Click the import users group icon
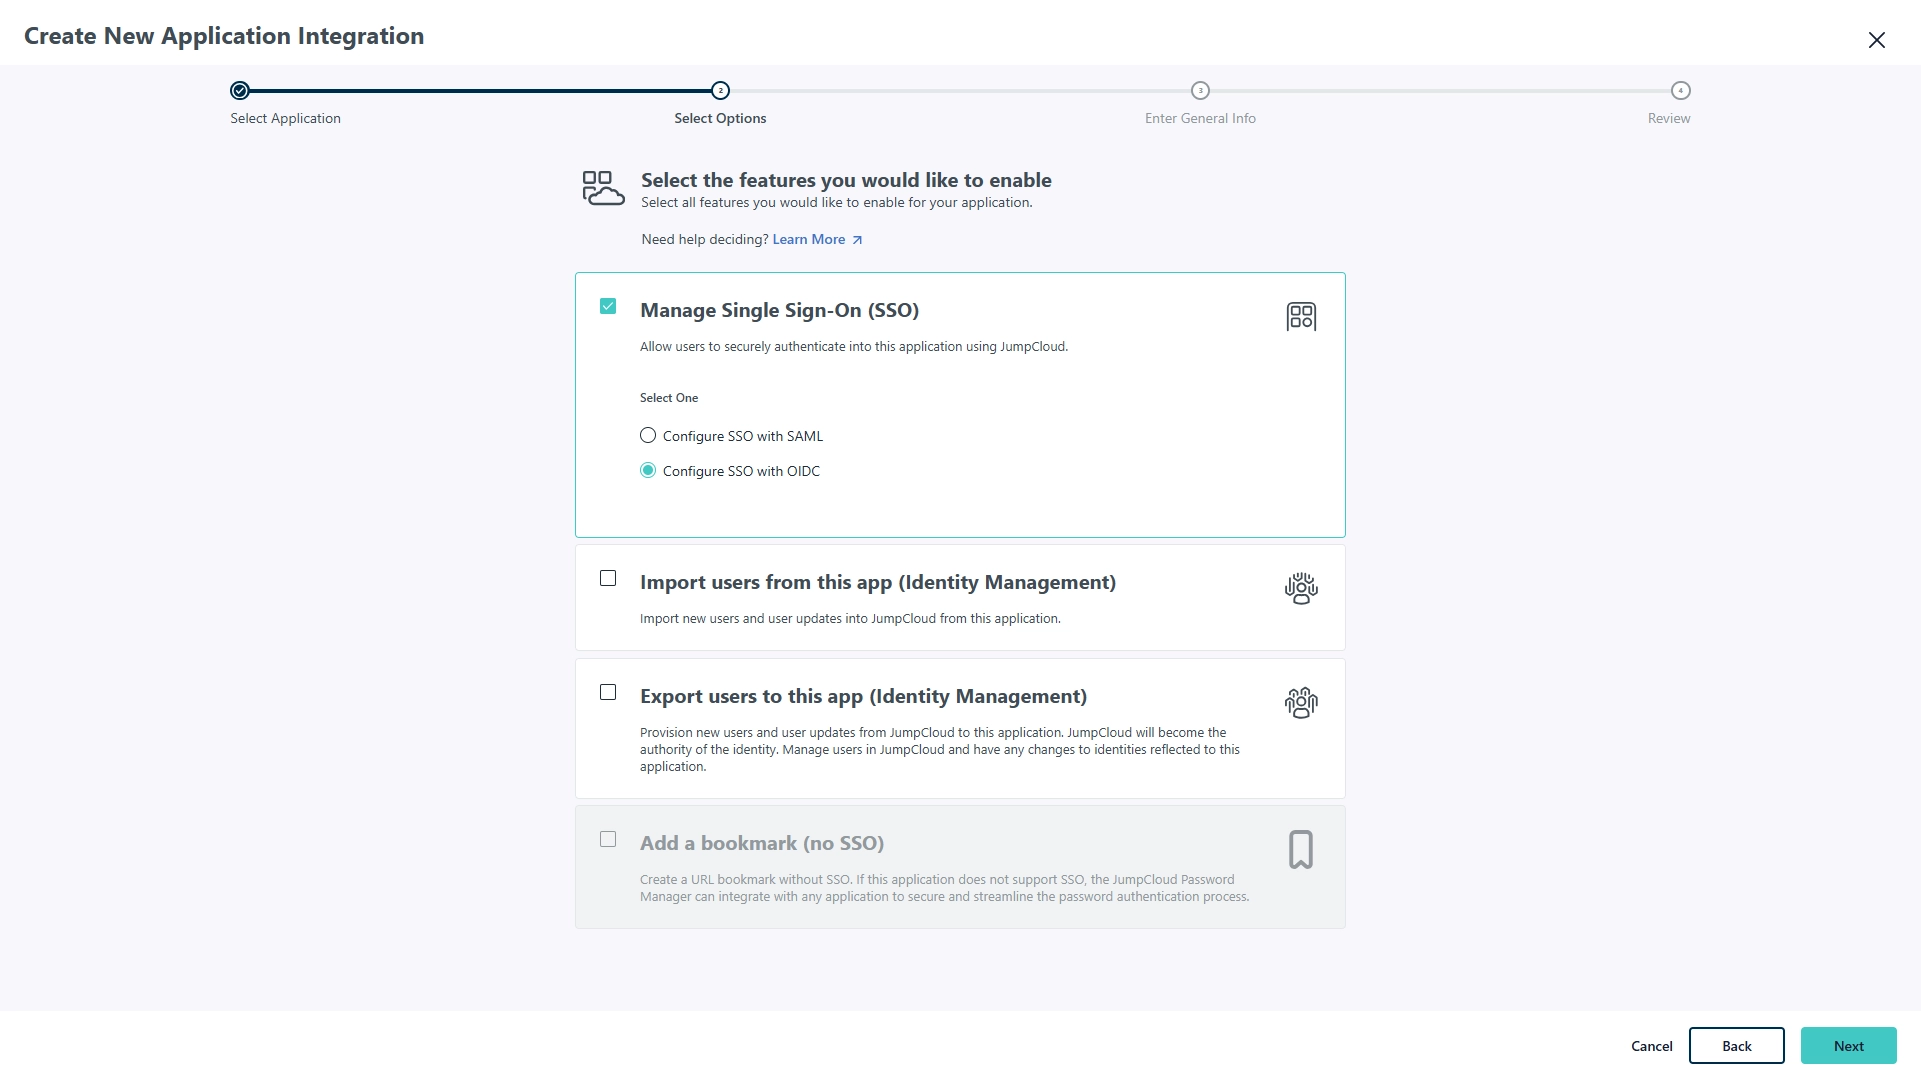 [x=1300, y=588]
